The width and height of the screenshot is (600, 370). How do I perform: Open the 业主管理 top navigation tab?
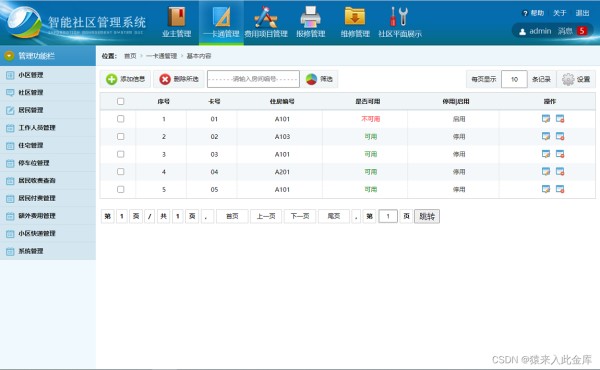(x=176, y=22)
